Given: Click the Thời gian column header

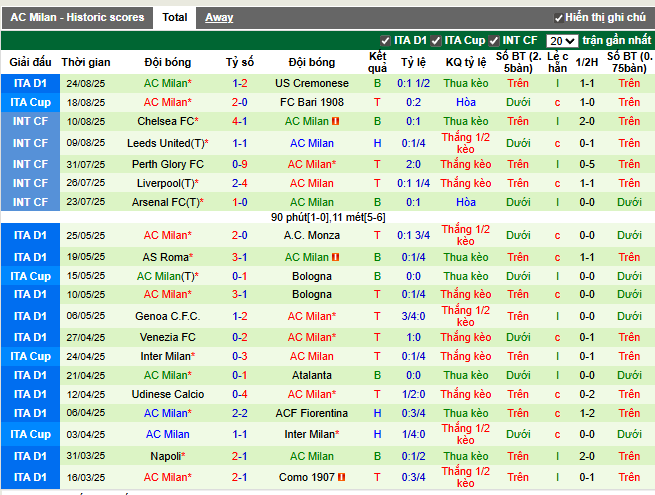Looking at the screenshot, I should [x=86, y=62].
